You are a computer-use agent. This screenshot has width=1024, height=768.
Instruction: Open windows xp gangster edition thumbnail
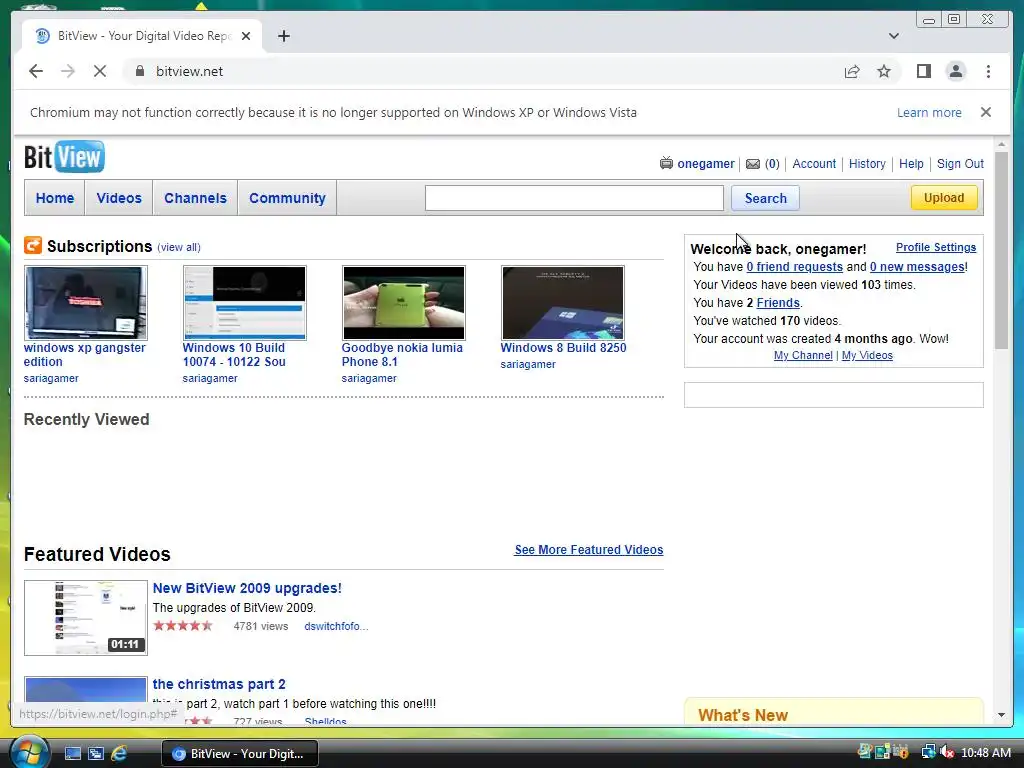(x=86, y=303)
